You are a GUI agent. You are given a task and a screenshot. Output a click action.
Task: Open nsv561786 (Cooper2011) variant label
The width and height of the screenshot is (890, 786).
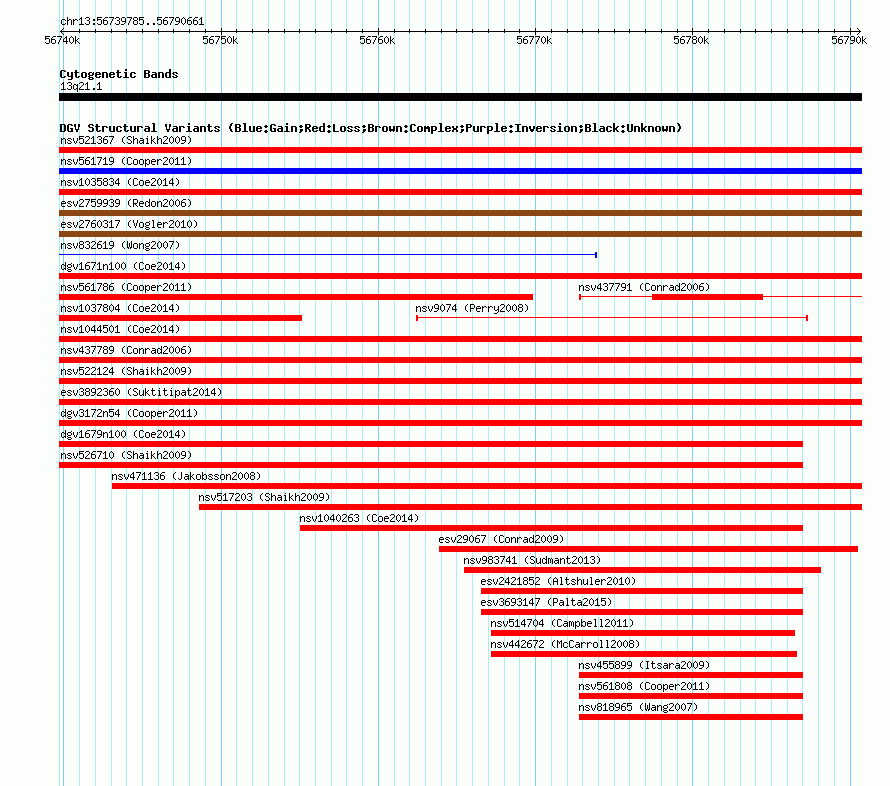pos(126,287)
